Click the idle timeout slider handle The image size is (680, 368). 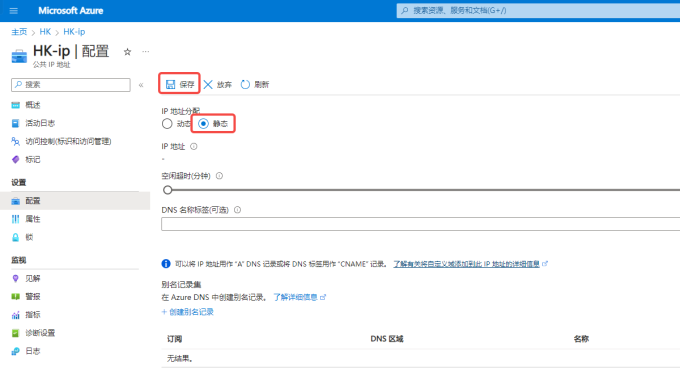pos(167,189)
